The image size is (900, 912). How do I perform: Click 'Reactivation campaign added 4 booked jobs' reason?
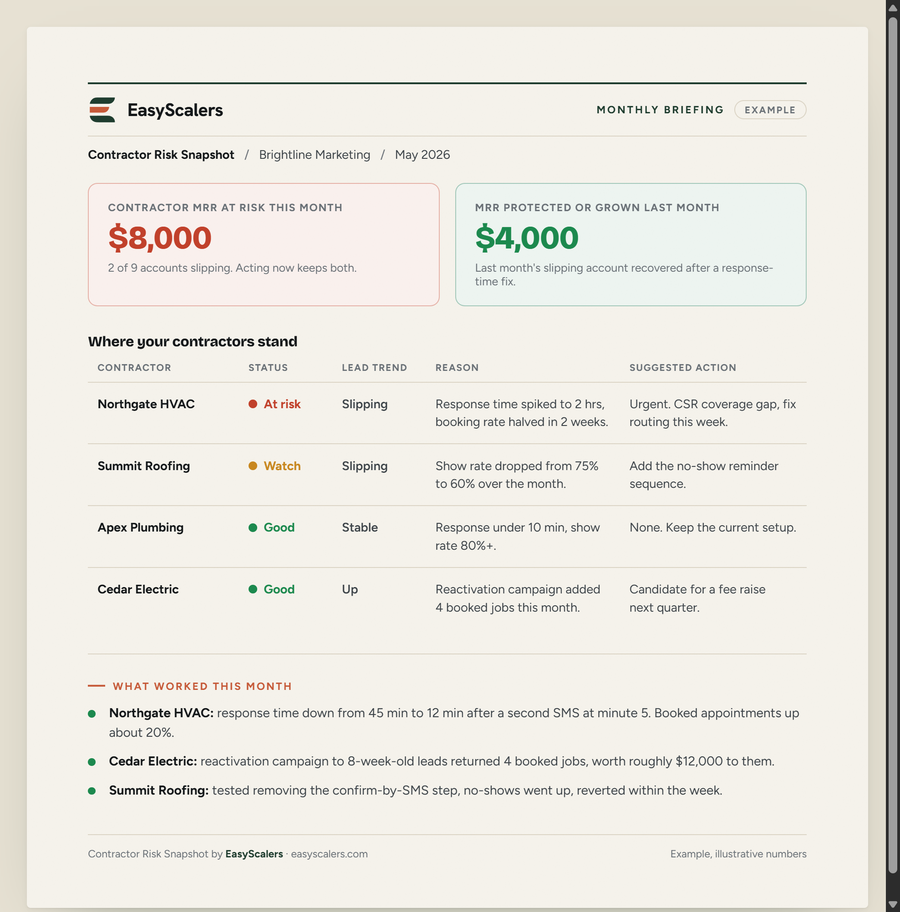point(518,598)
